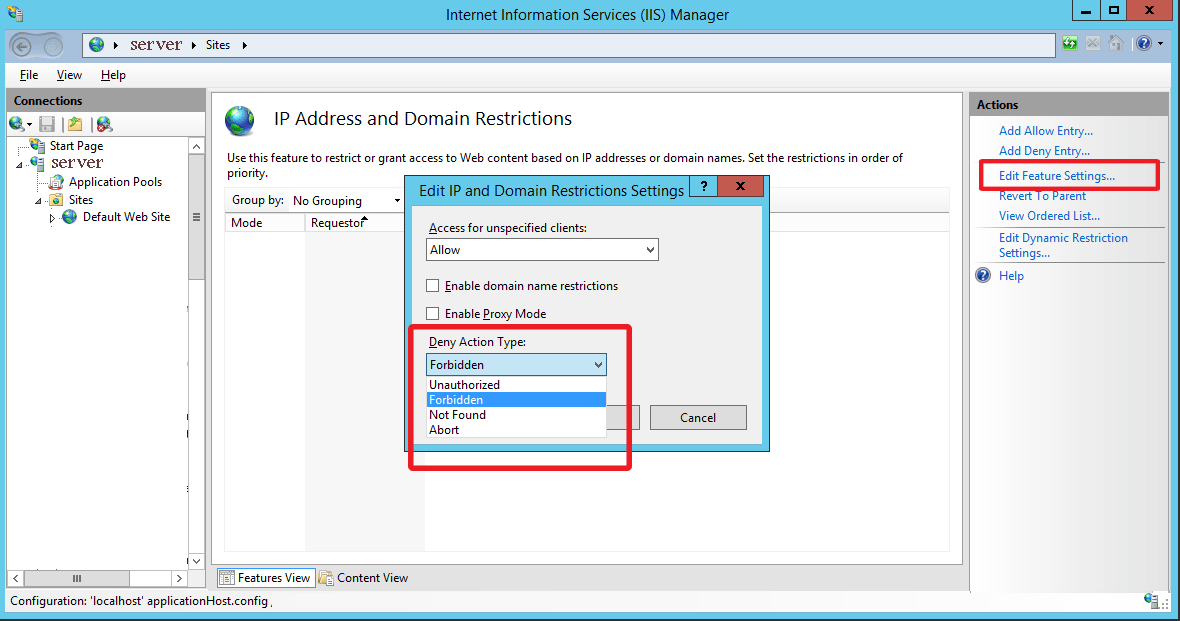Click the Mode column header
Viewport: 1180px width, 621px height.
tap(265, 223)
